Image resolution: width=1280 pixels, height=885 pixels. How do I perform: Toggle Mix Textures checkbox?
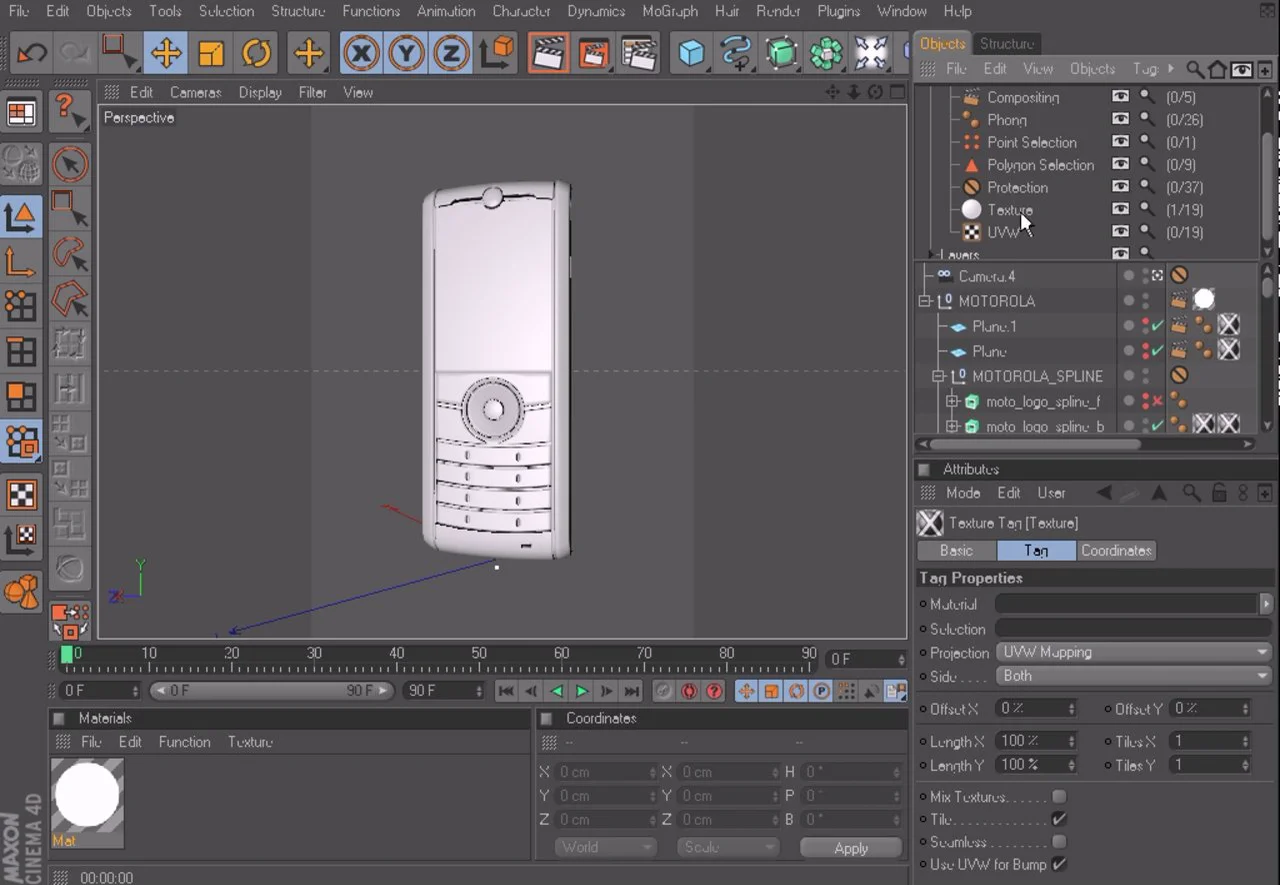click(1059, 797)
